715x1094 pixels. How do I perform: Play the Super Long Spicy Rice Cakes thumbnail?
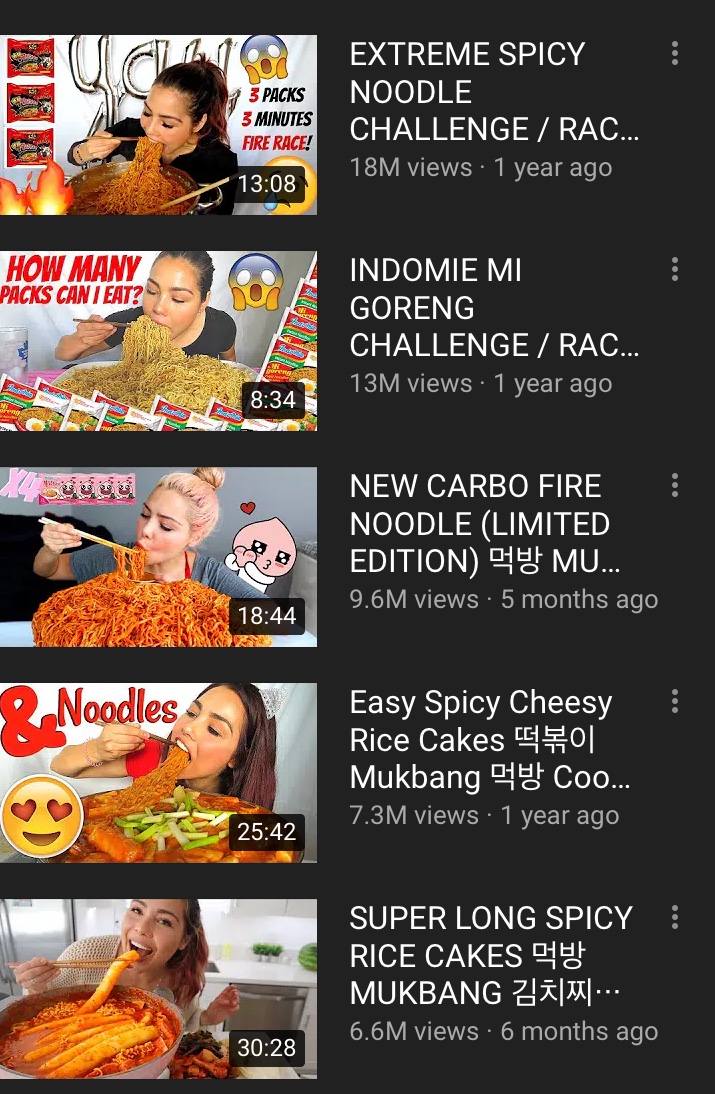[x=158, y=989]
